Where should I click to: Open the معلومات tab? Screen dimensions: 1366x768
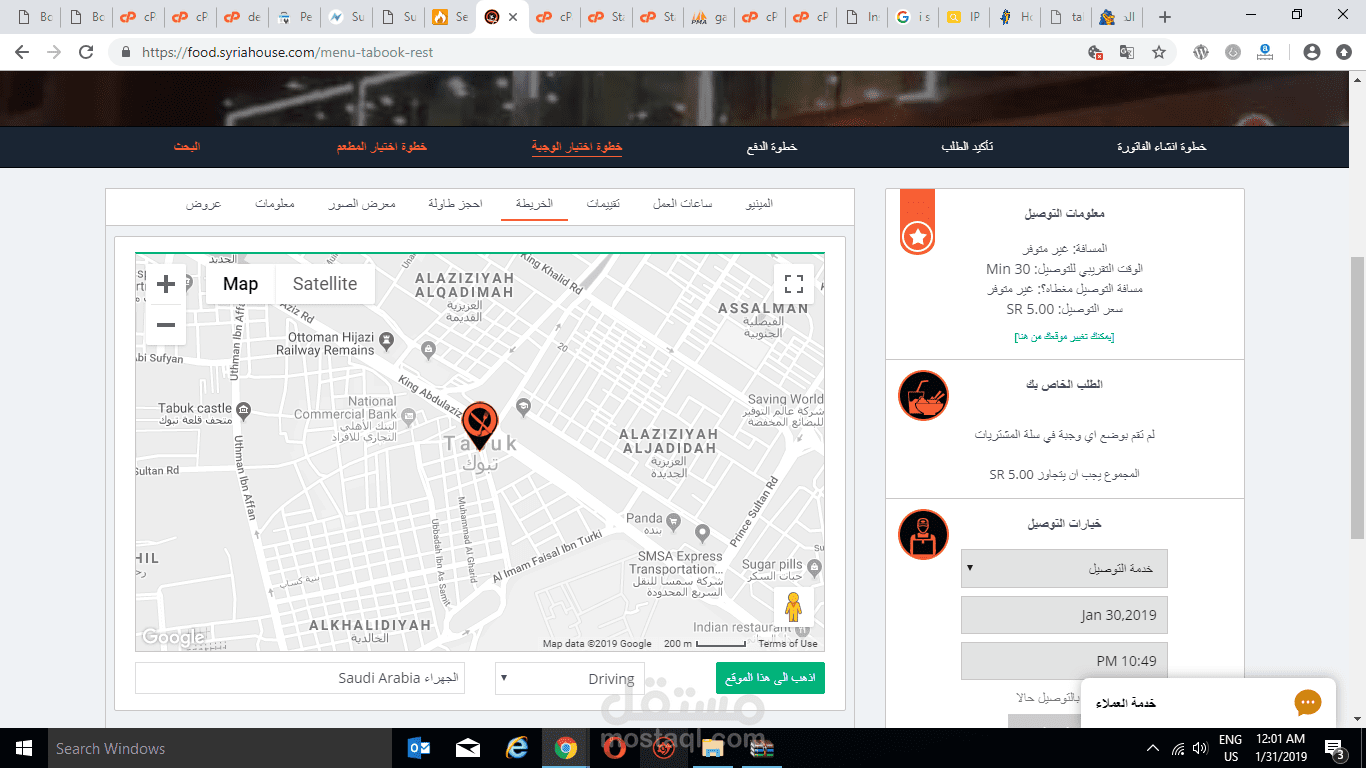tap(275, 204)
